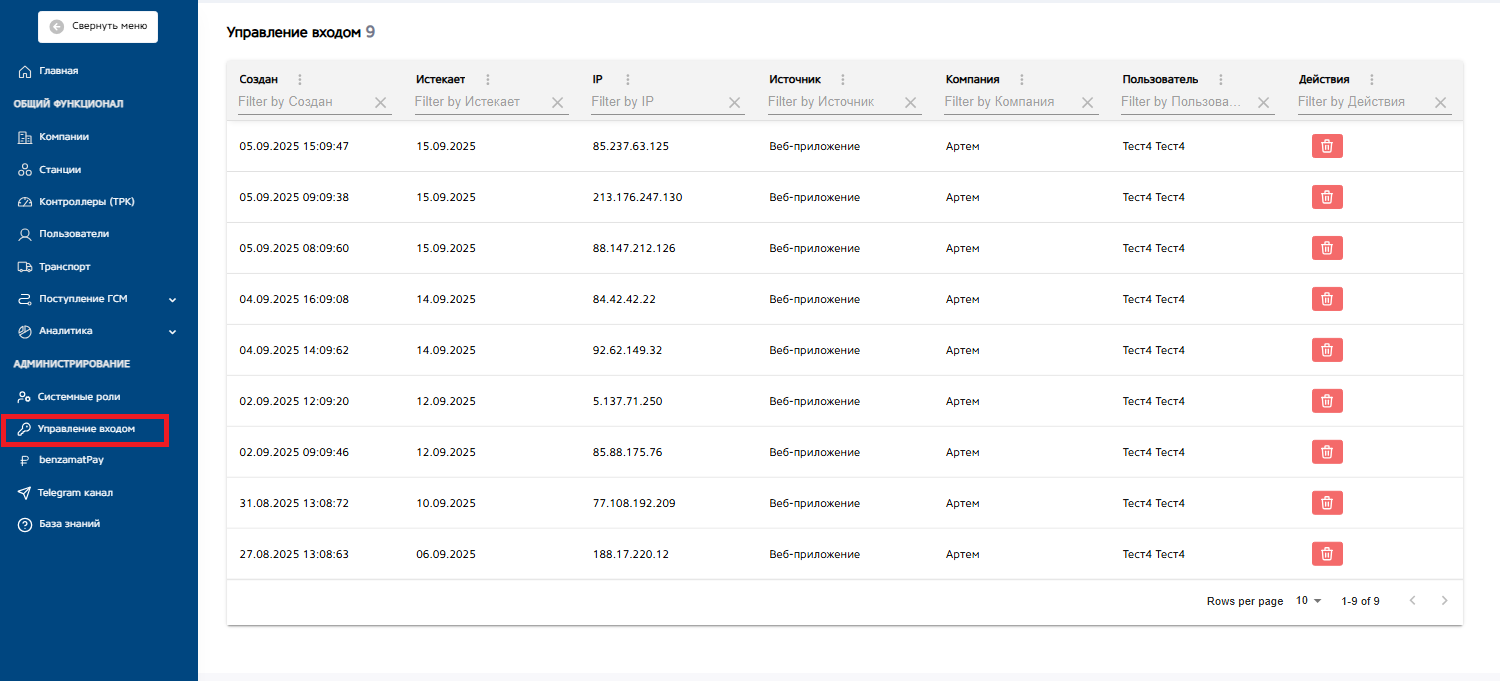Go to Компании in sidebar
The image size is (1500, 681).
[x=64, y=137]
